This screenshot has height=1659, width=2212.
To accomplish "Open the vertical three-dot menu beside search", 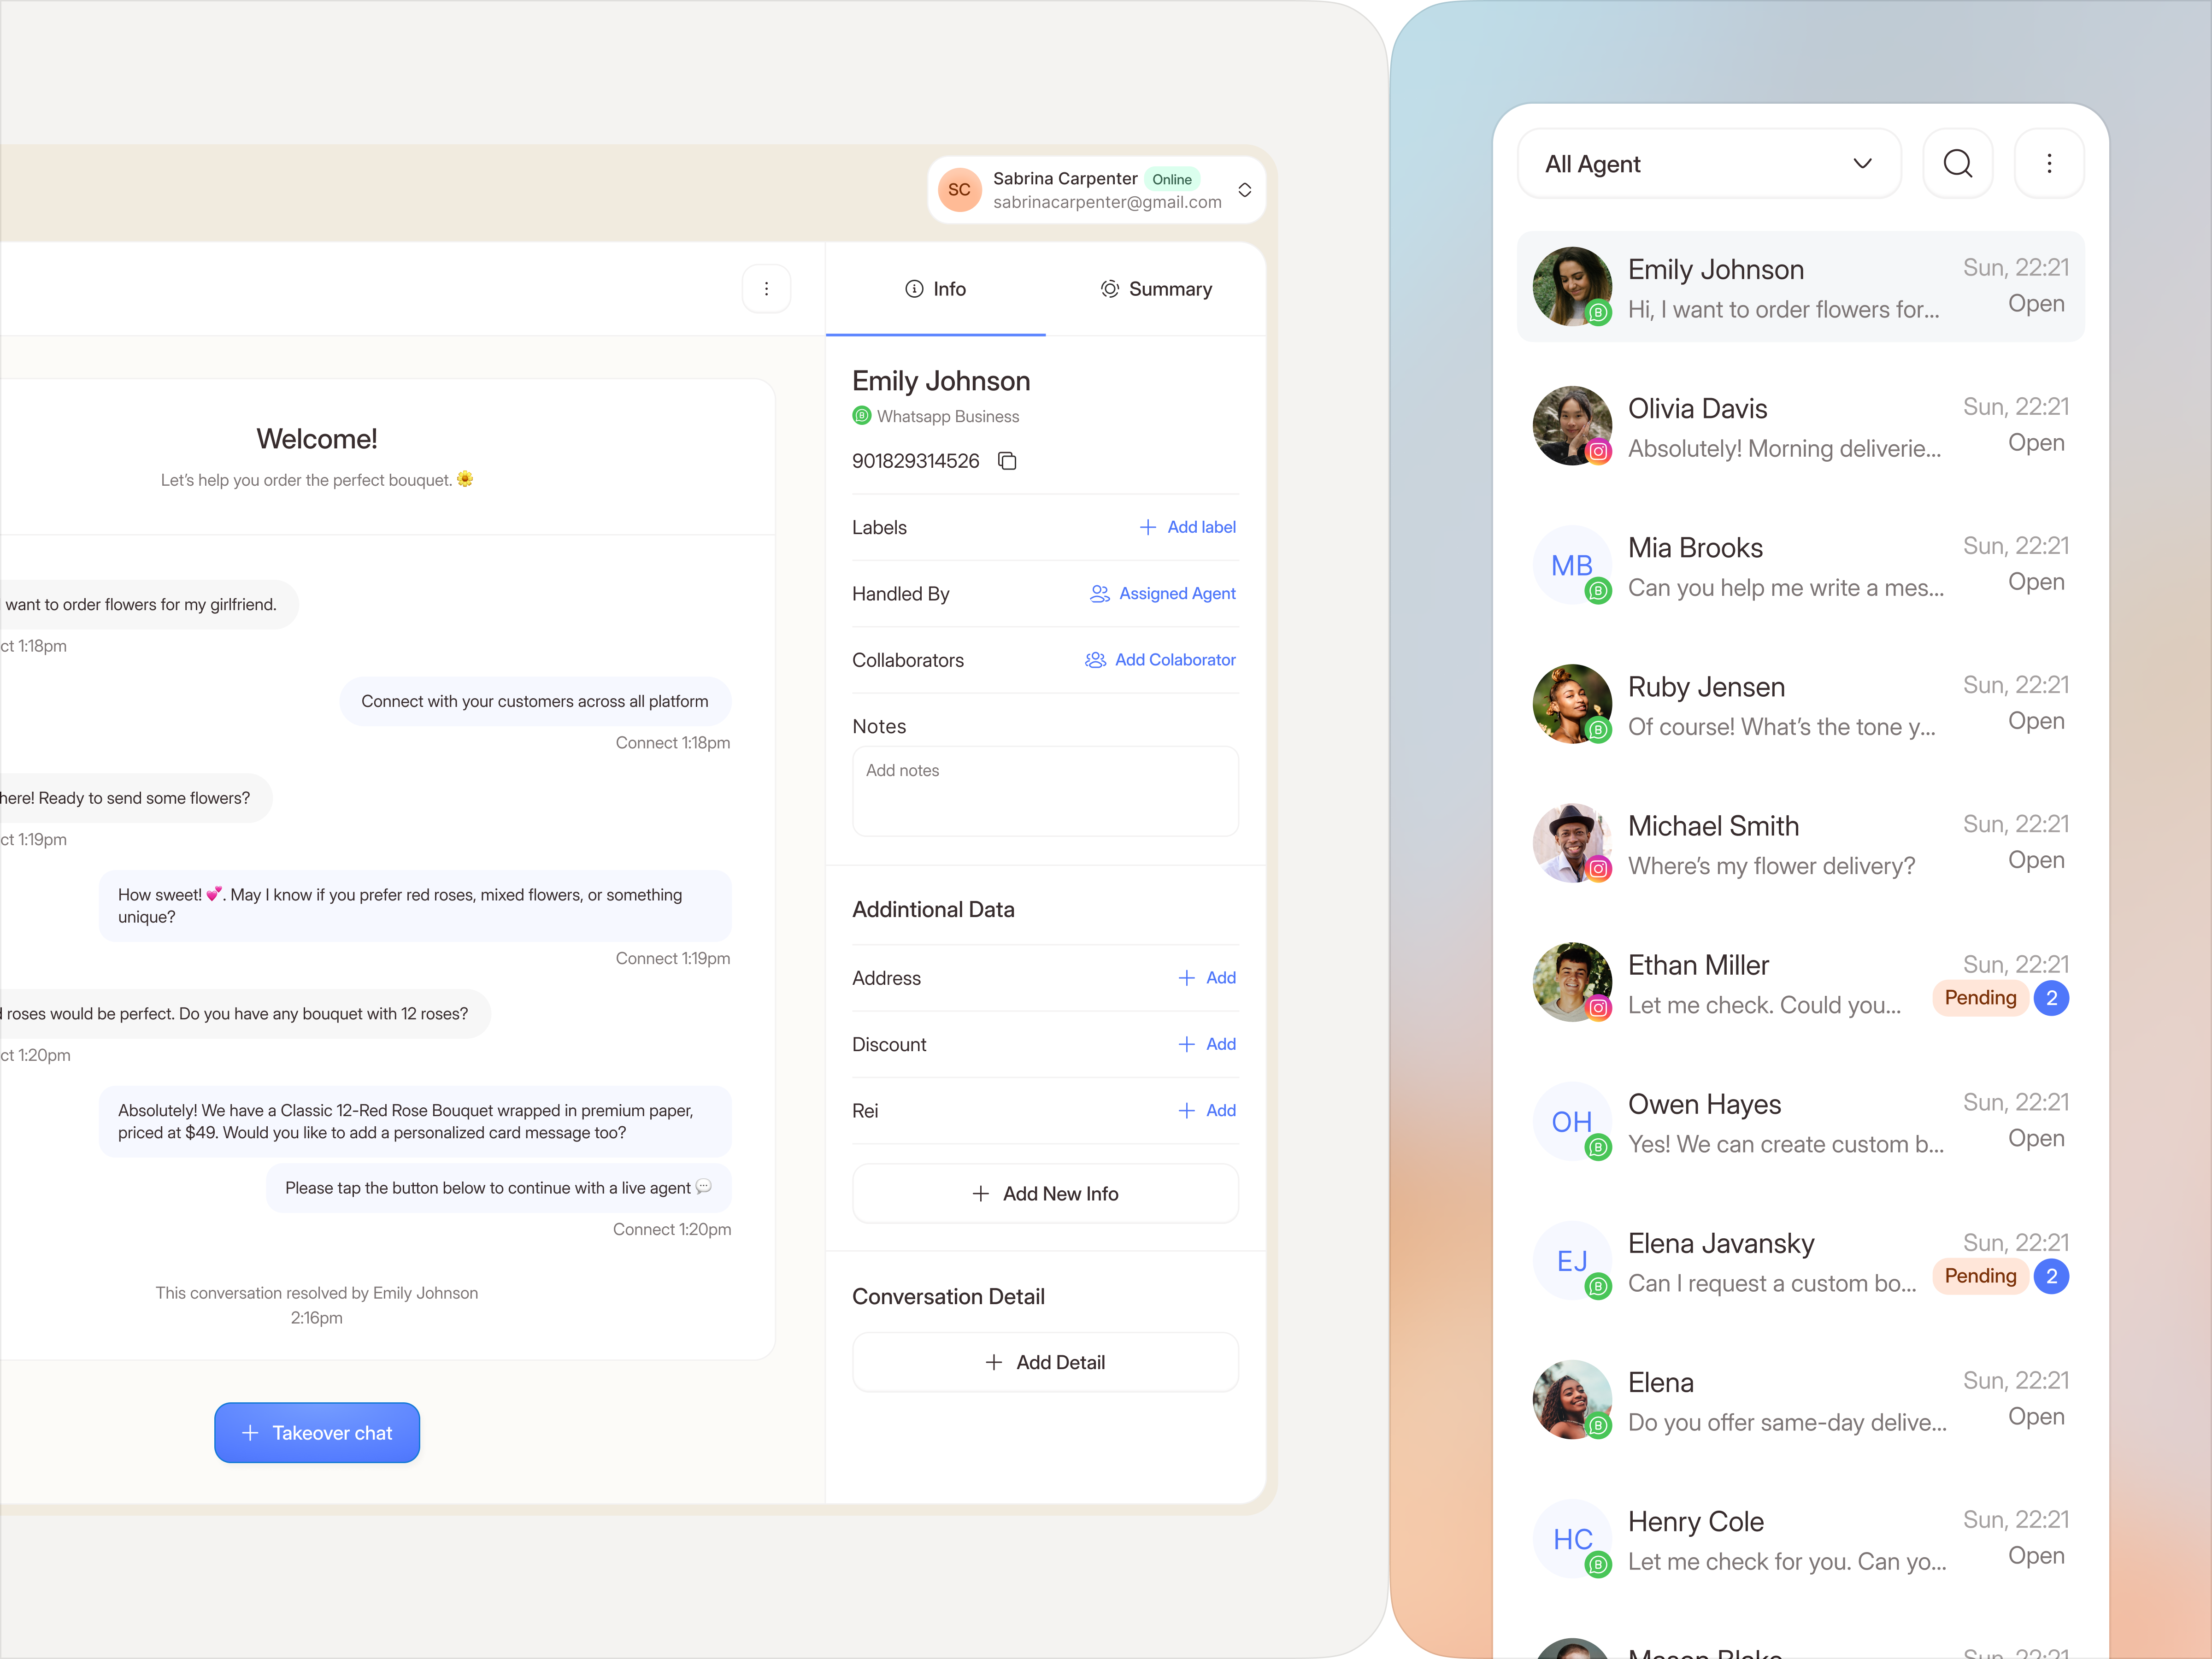I will tap(2049, 163).
